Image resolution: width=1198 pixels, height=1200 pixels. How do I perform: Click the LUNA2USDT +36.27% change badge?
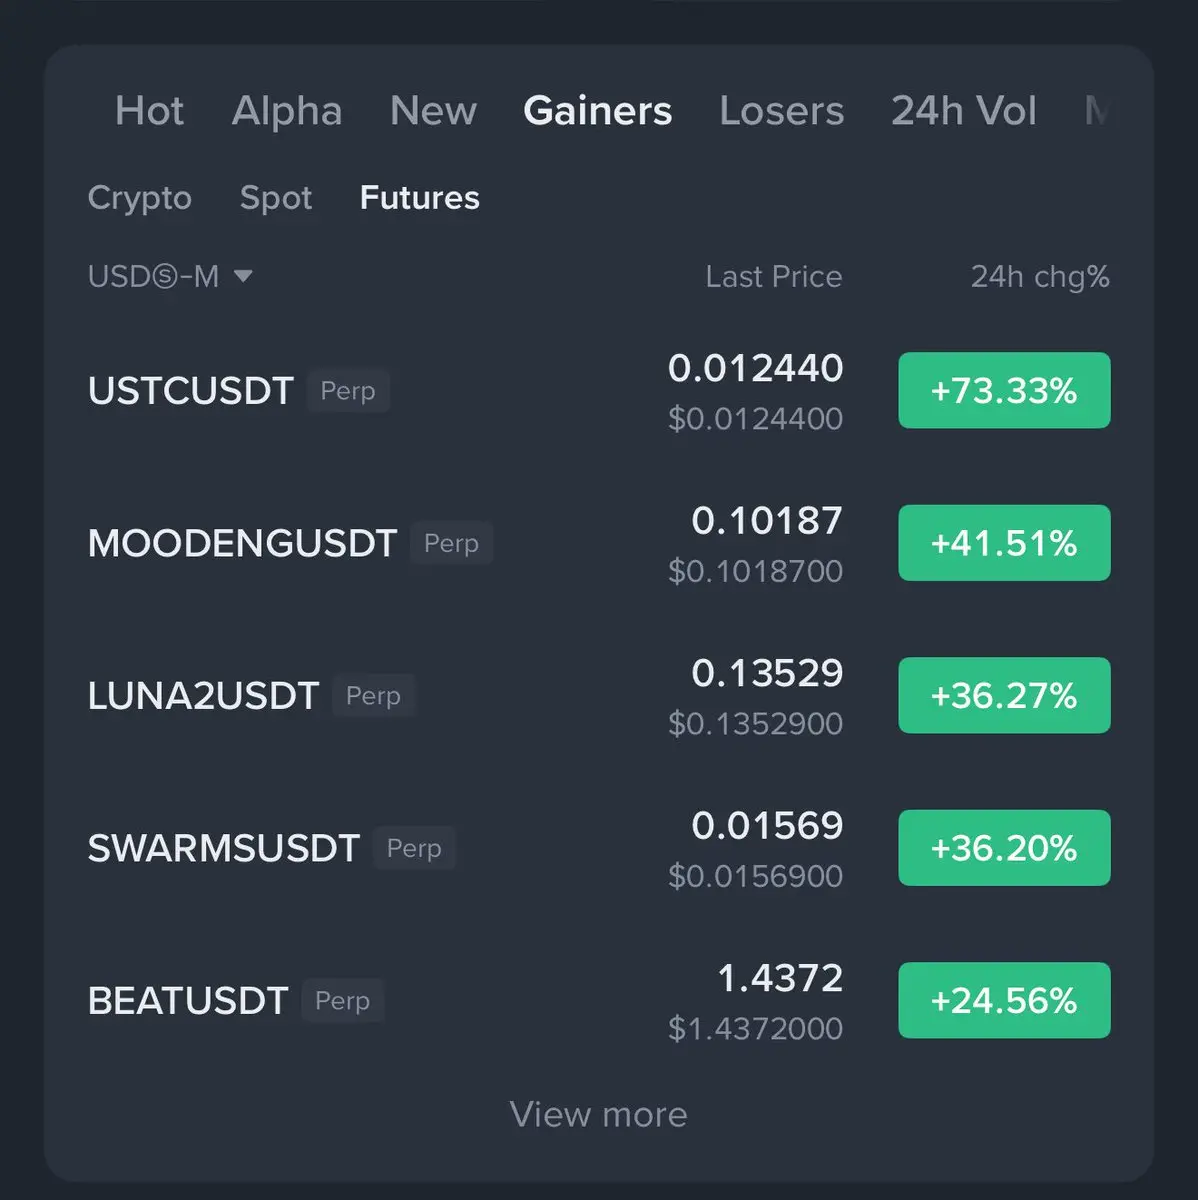click(x=1004, y=695)
